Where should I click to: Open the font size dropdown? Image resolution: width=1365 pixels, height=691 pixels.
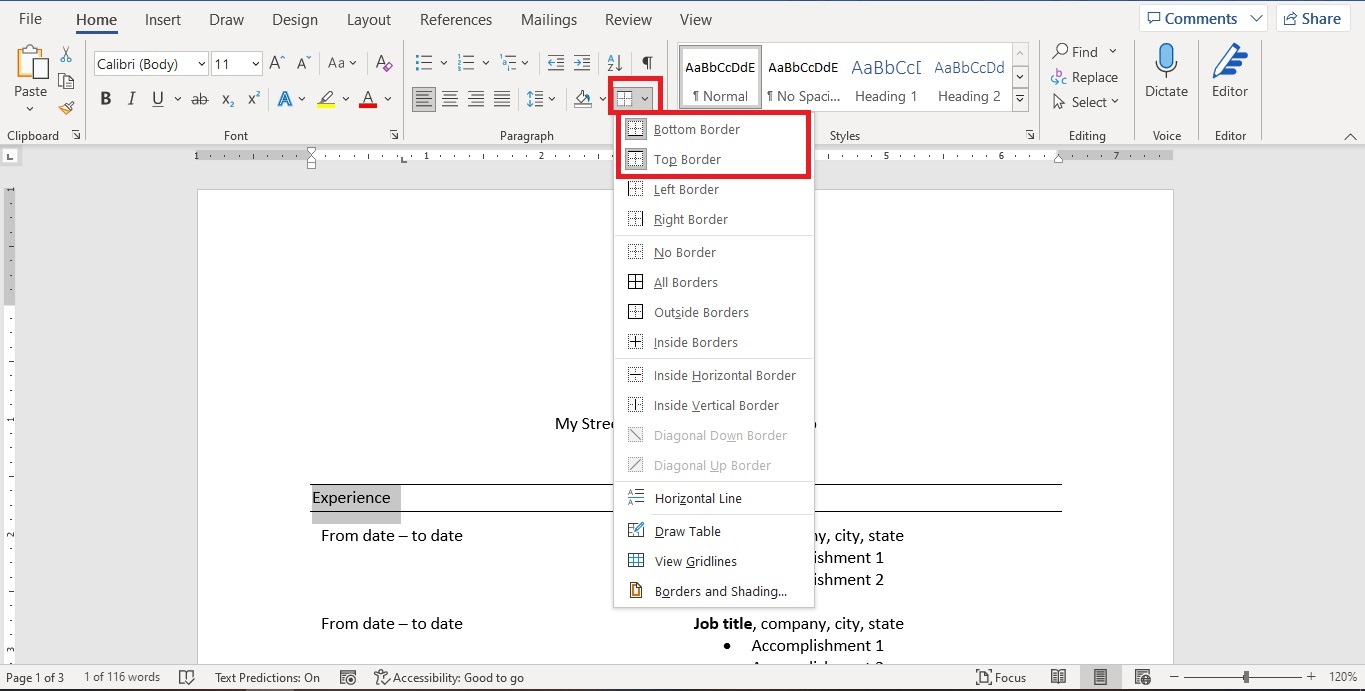pyautogui.click(x=256, y=64)
